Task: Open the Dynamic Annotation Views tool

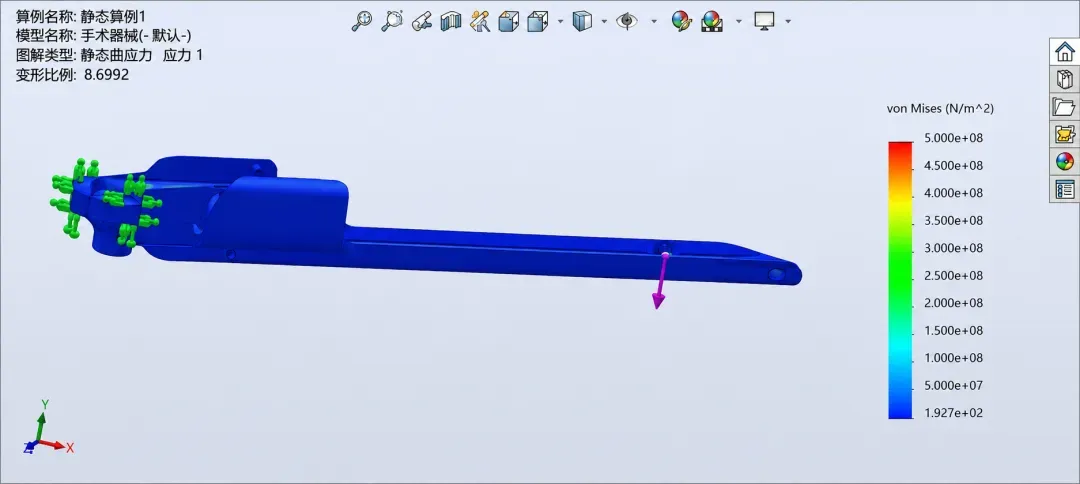Action: point(479,21)
